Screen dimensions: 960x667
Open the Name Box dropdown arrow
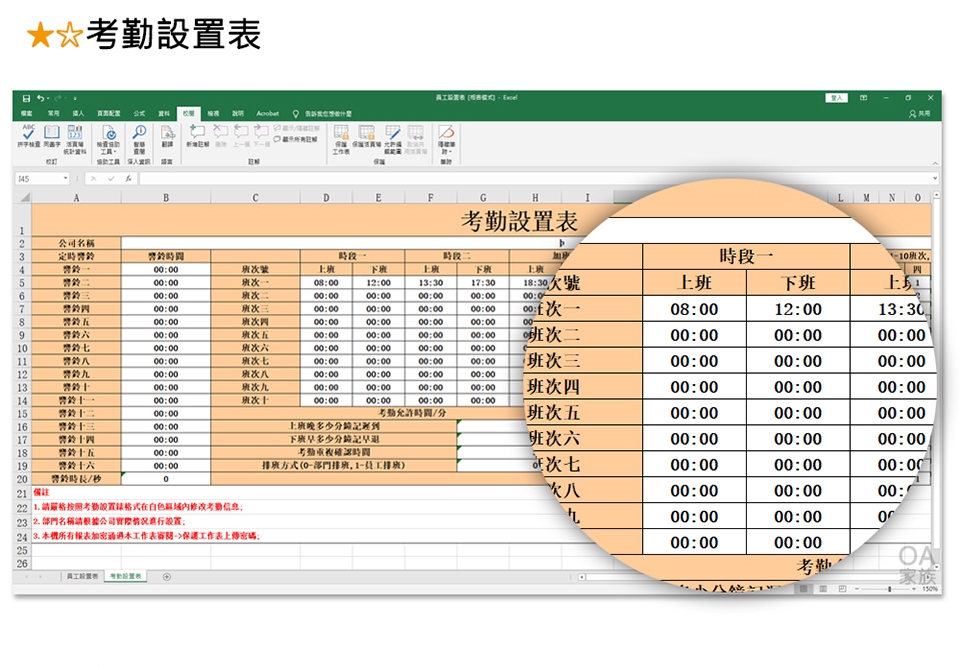point(66,178)
